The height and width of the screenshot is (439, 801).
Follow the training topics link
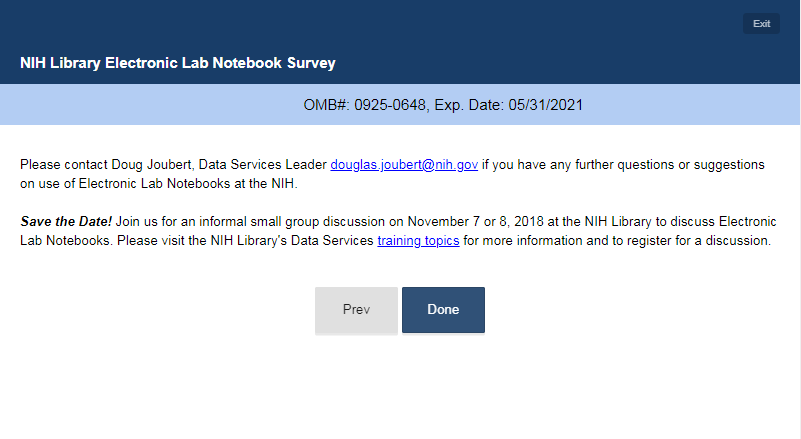pos(418,241)
